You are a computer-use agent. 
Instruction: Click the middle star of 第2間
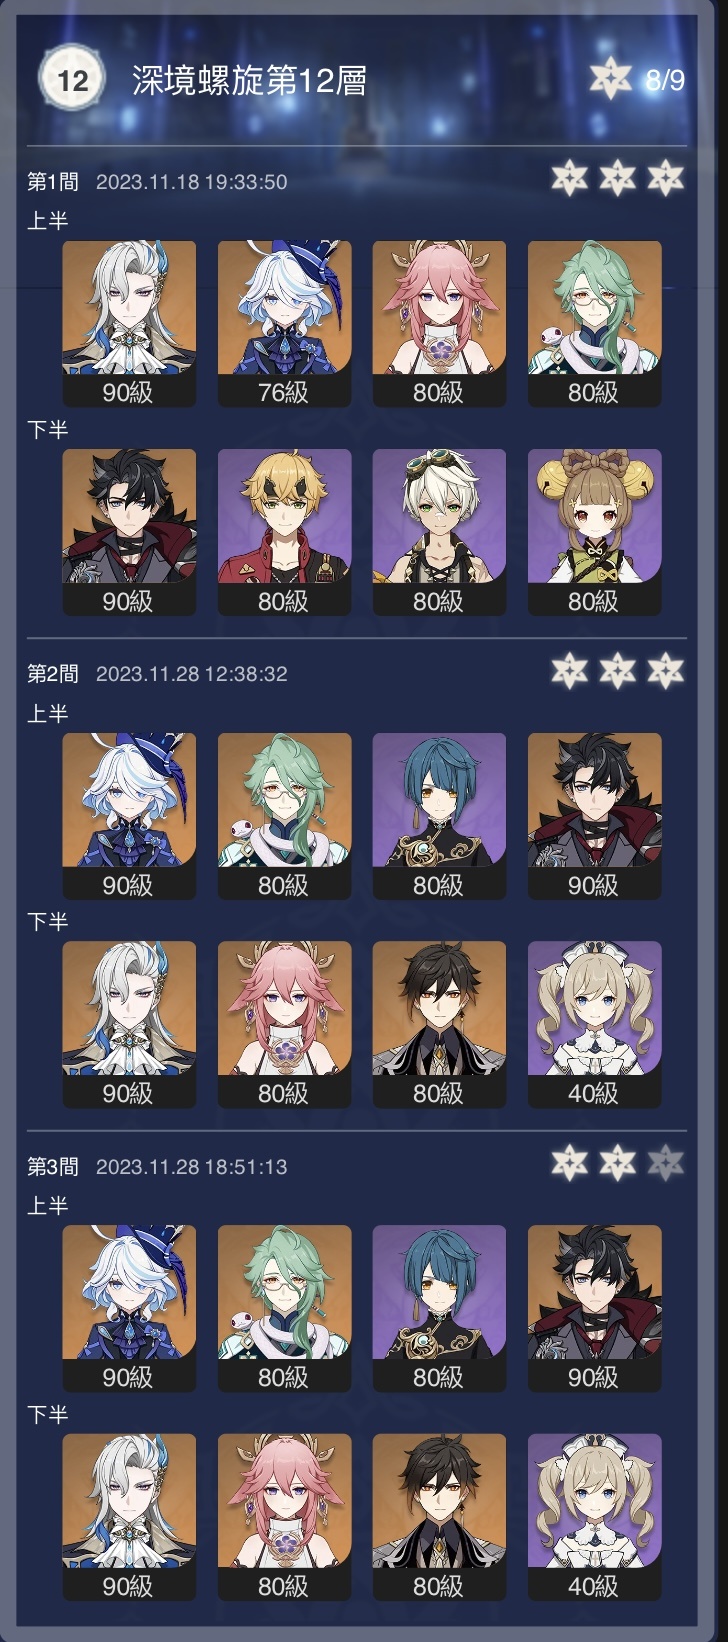617,671
